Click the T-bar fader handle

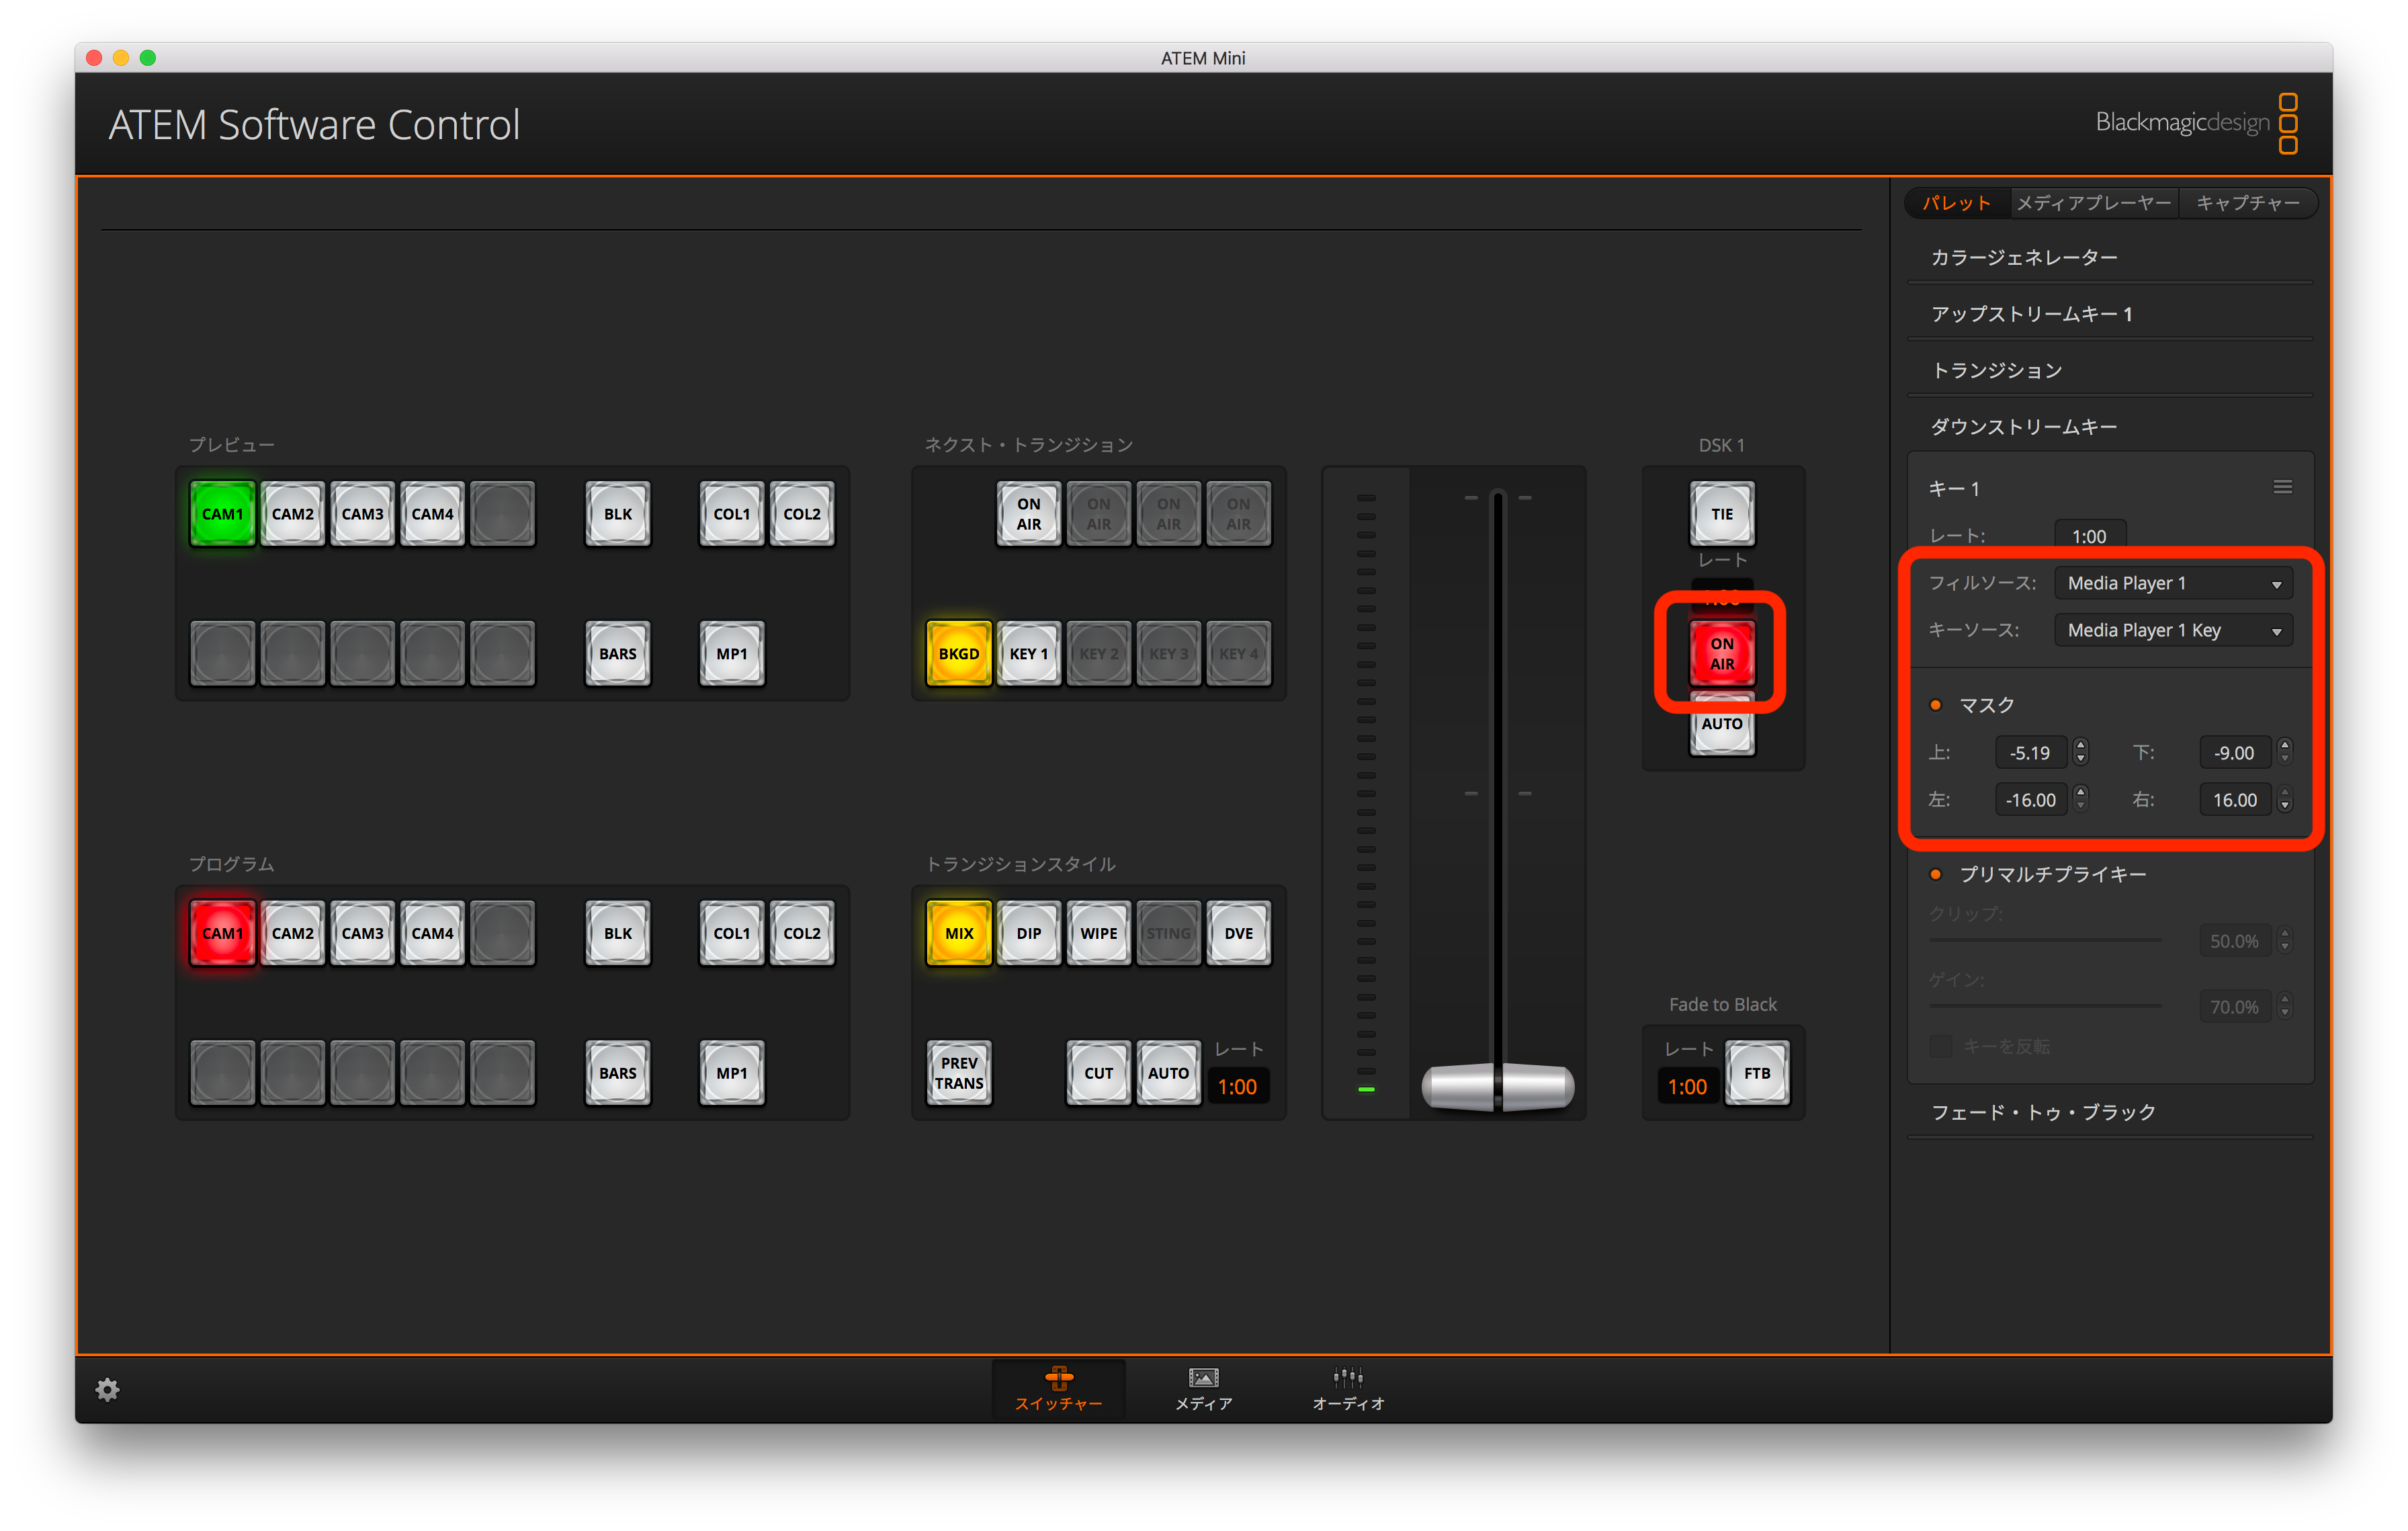click(1497, 1087)
